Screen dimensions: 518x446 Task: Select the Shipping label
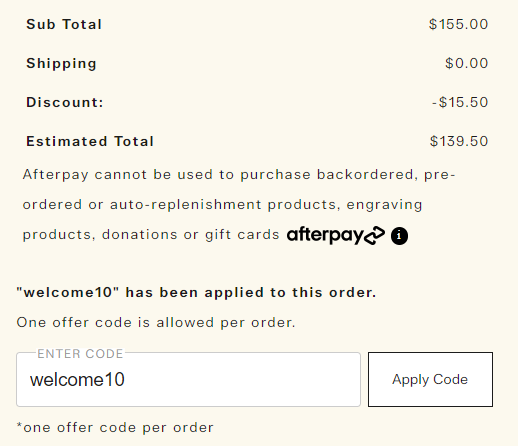62,64
